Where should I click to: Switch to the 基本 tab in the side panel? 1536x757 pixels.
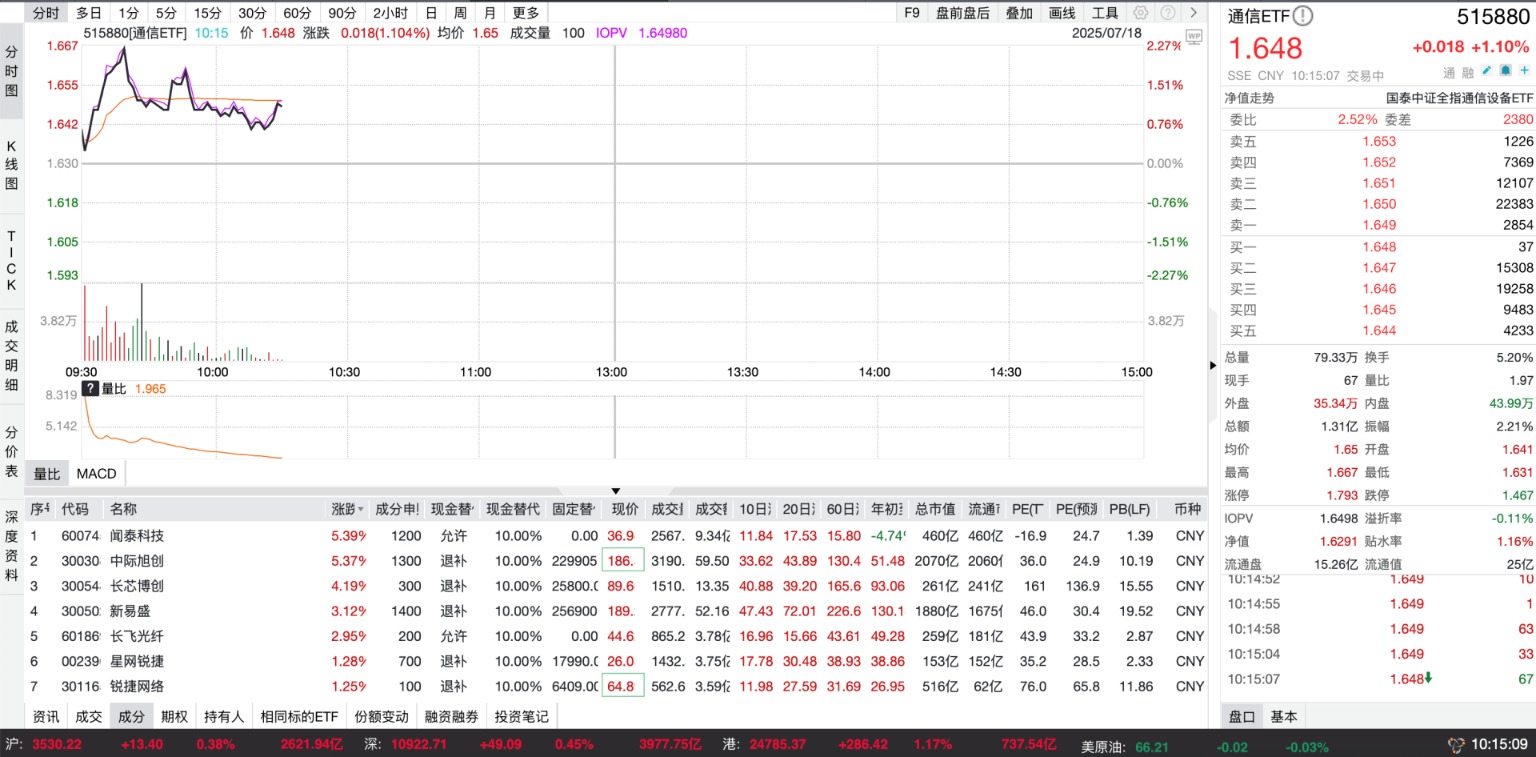[1284, 716]
